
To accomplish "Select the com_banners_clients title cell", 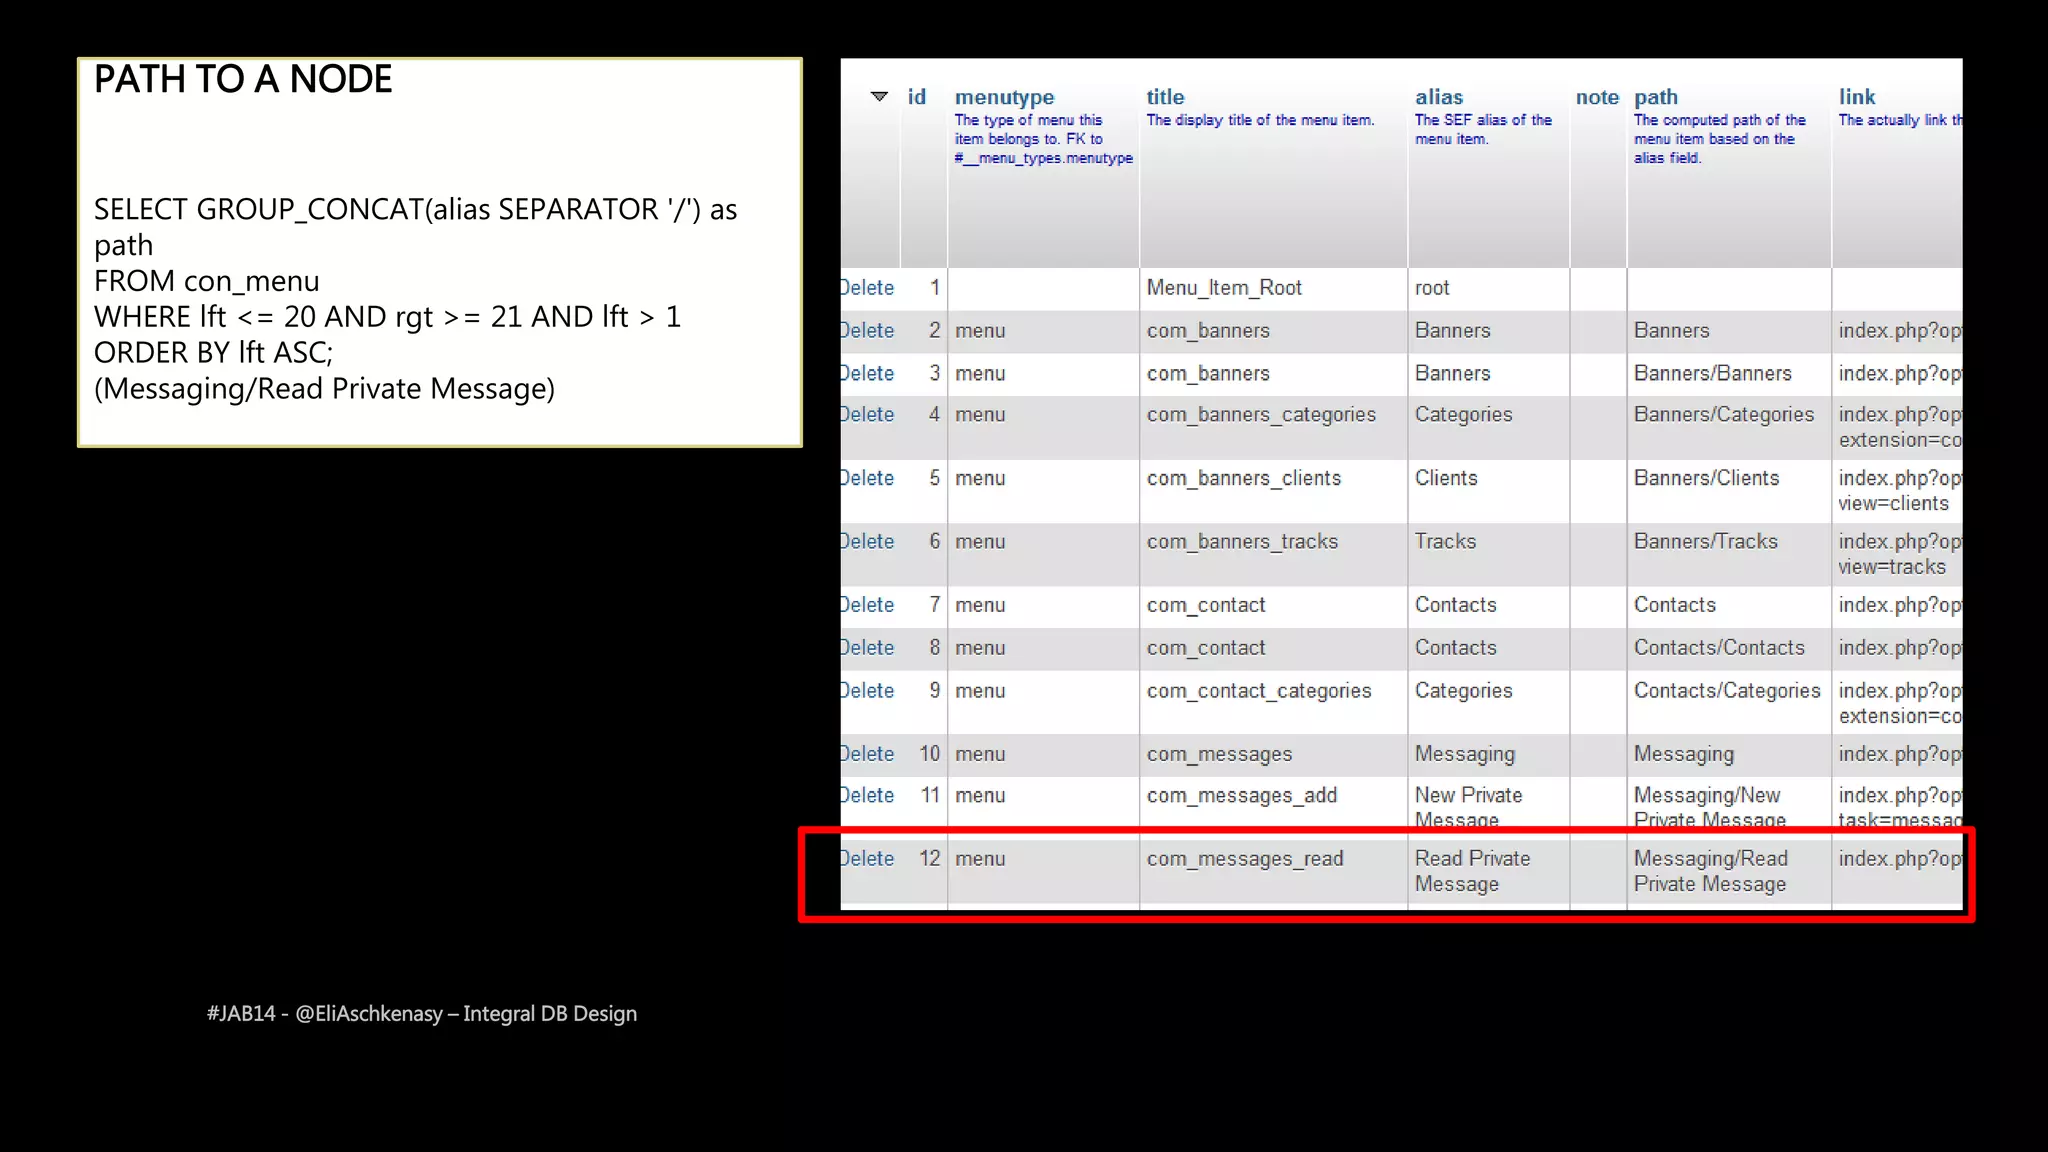I will [x=1273, y=491].
